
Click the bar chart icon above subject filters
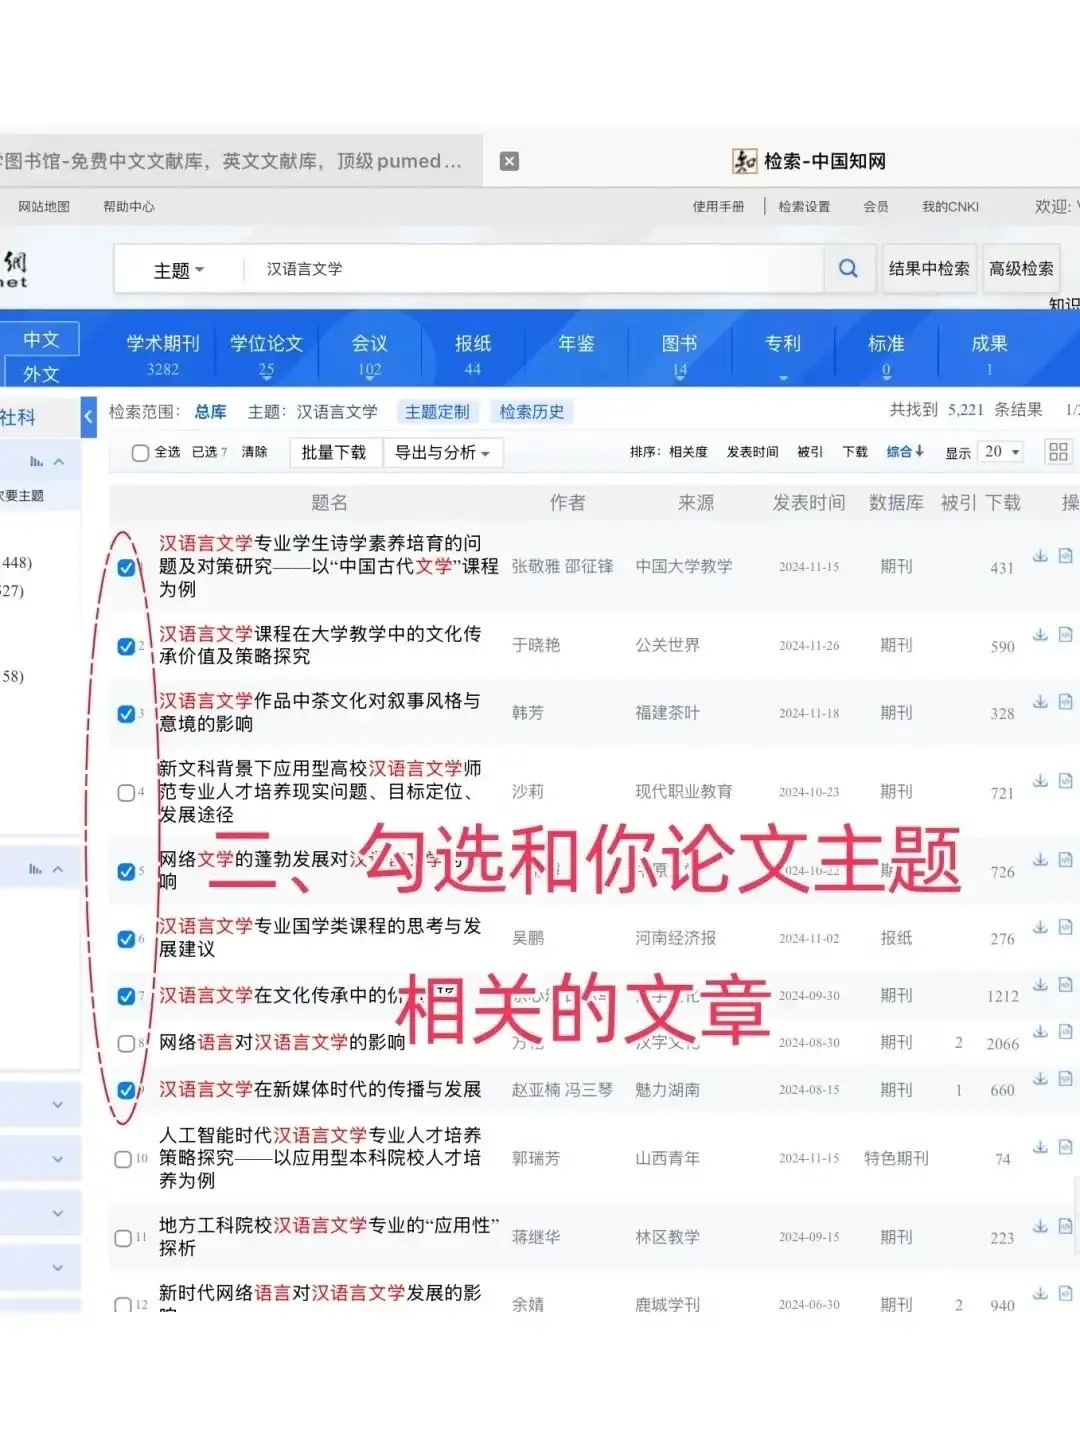click(37, 461)
